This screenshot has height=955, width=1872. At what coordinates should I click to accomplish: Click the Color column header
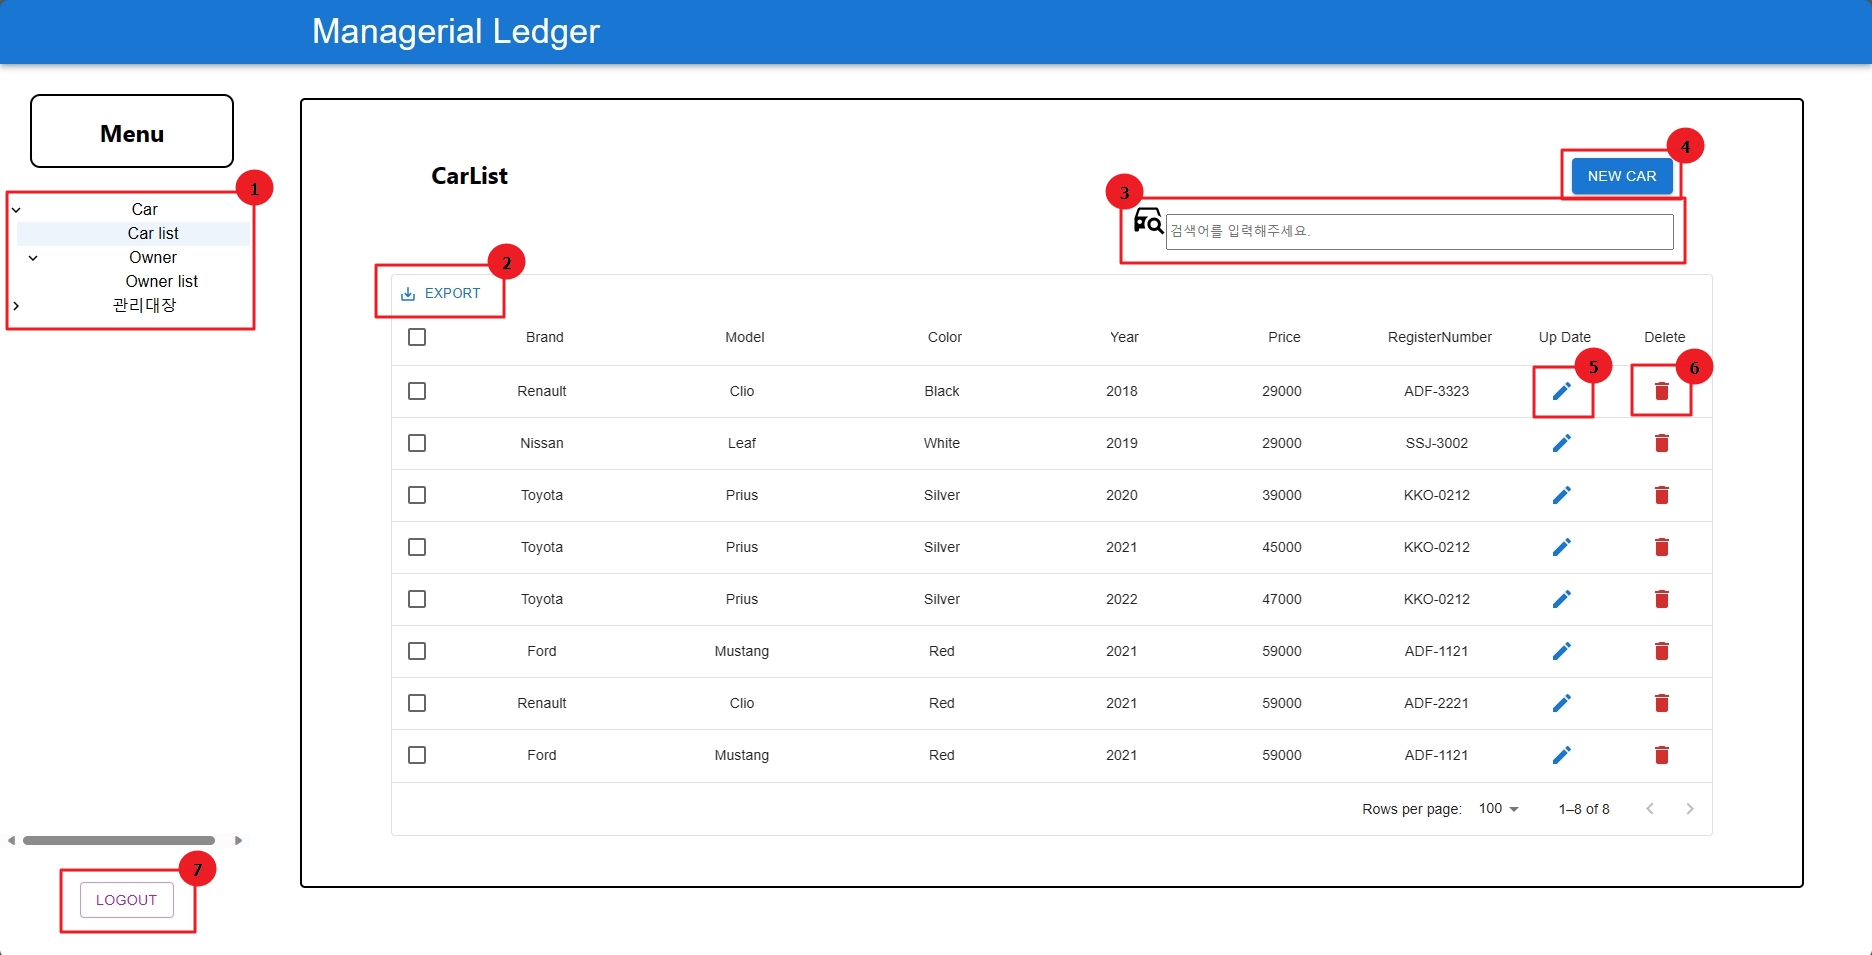pos(945,338)
